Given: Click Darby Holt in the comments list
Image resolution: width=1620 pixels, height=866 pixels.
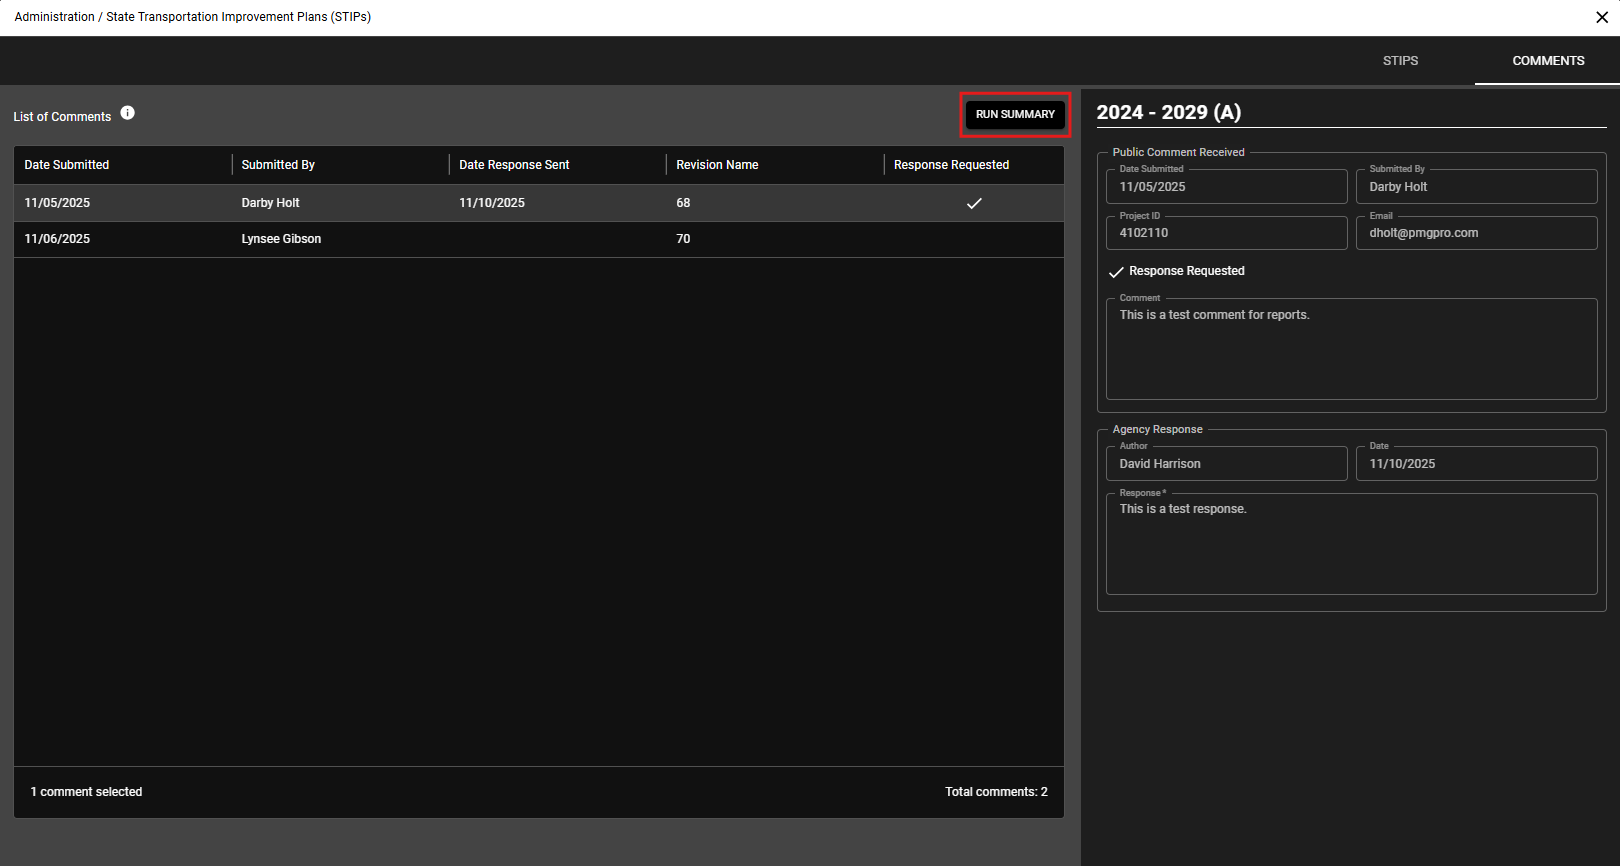Looking at the screenshot, I should (x=270, y=203).
